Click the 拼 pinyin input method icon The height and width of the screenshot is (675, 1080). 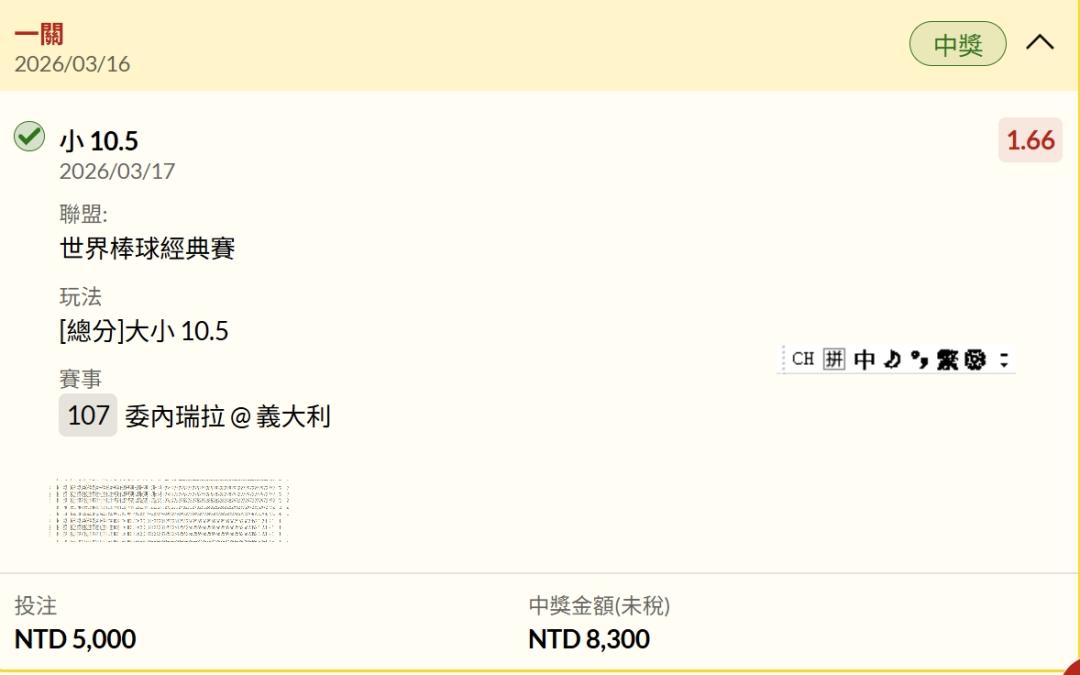pos(834,359)
